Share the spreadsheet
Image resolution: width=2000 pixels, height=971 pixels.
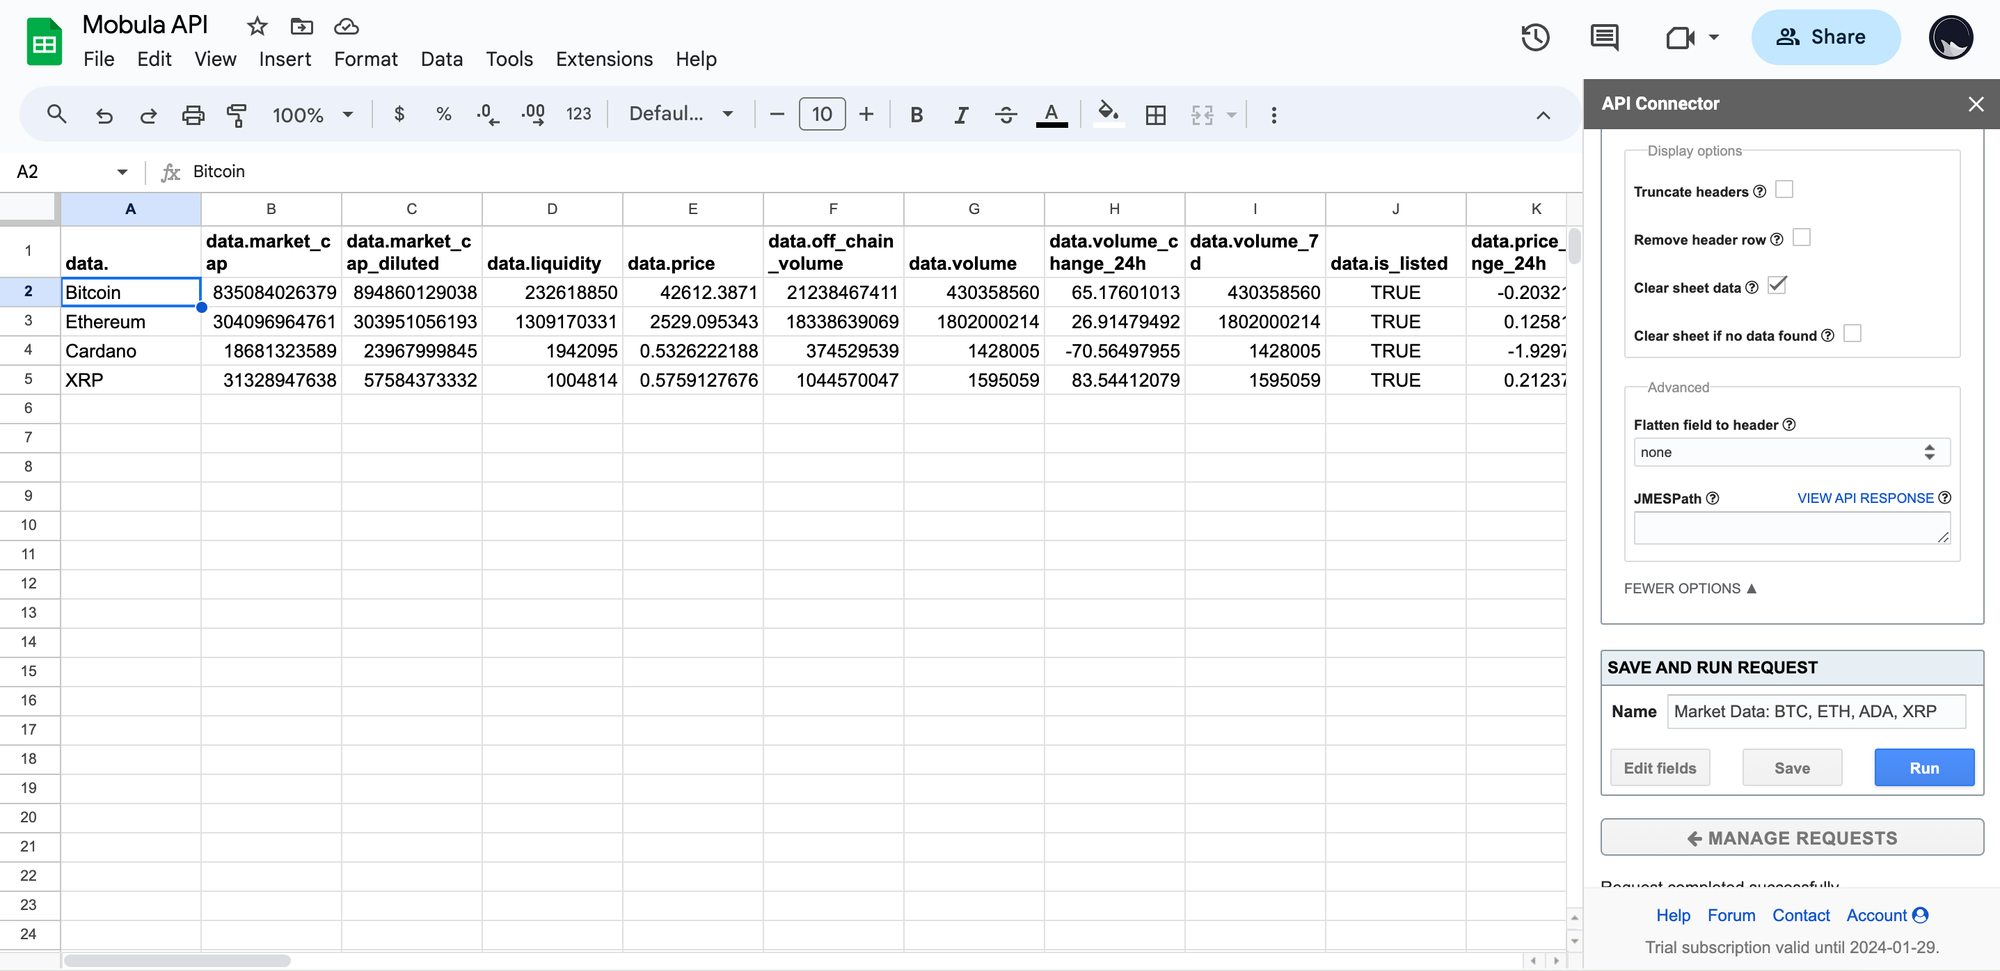(x=1825, y=38)
